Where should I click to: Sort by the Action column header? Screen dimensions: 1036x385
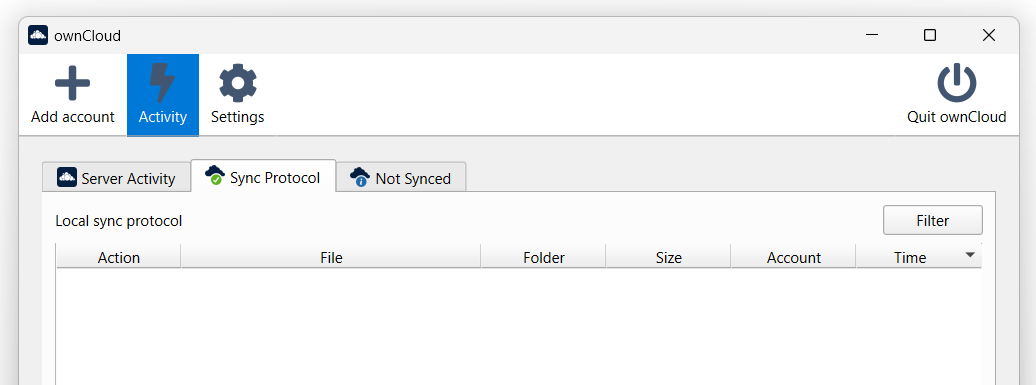pos(119,257)
